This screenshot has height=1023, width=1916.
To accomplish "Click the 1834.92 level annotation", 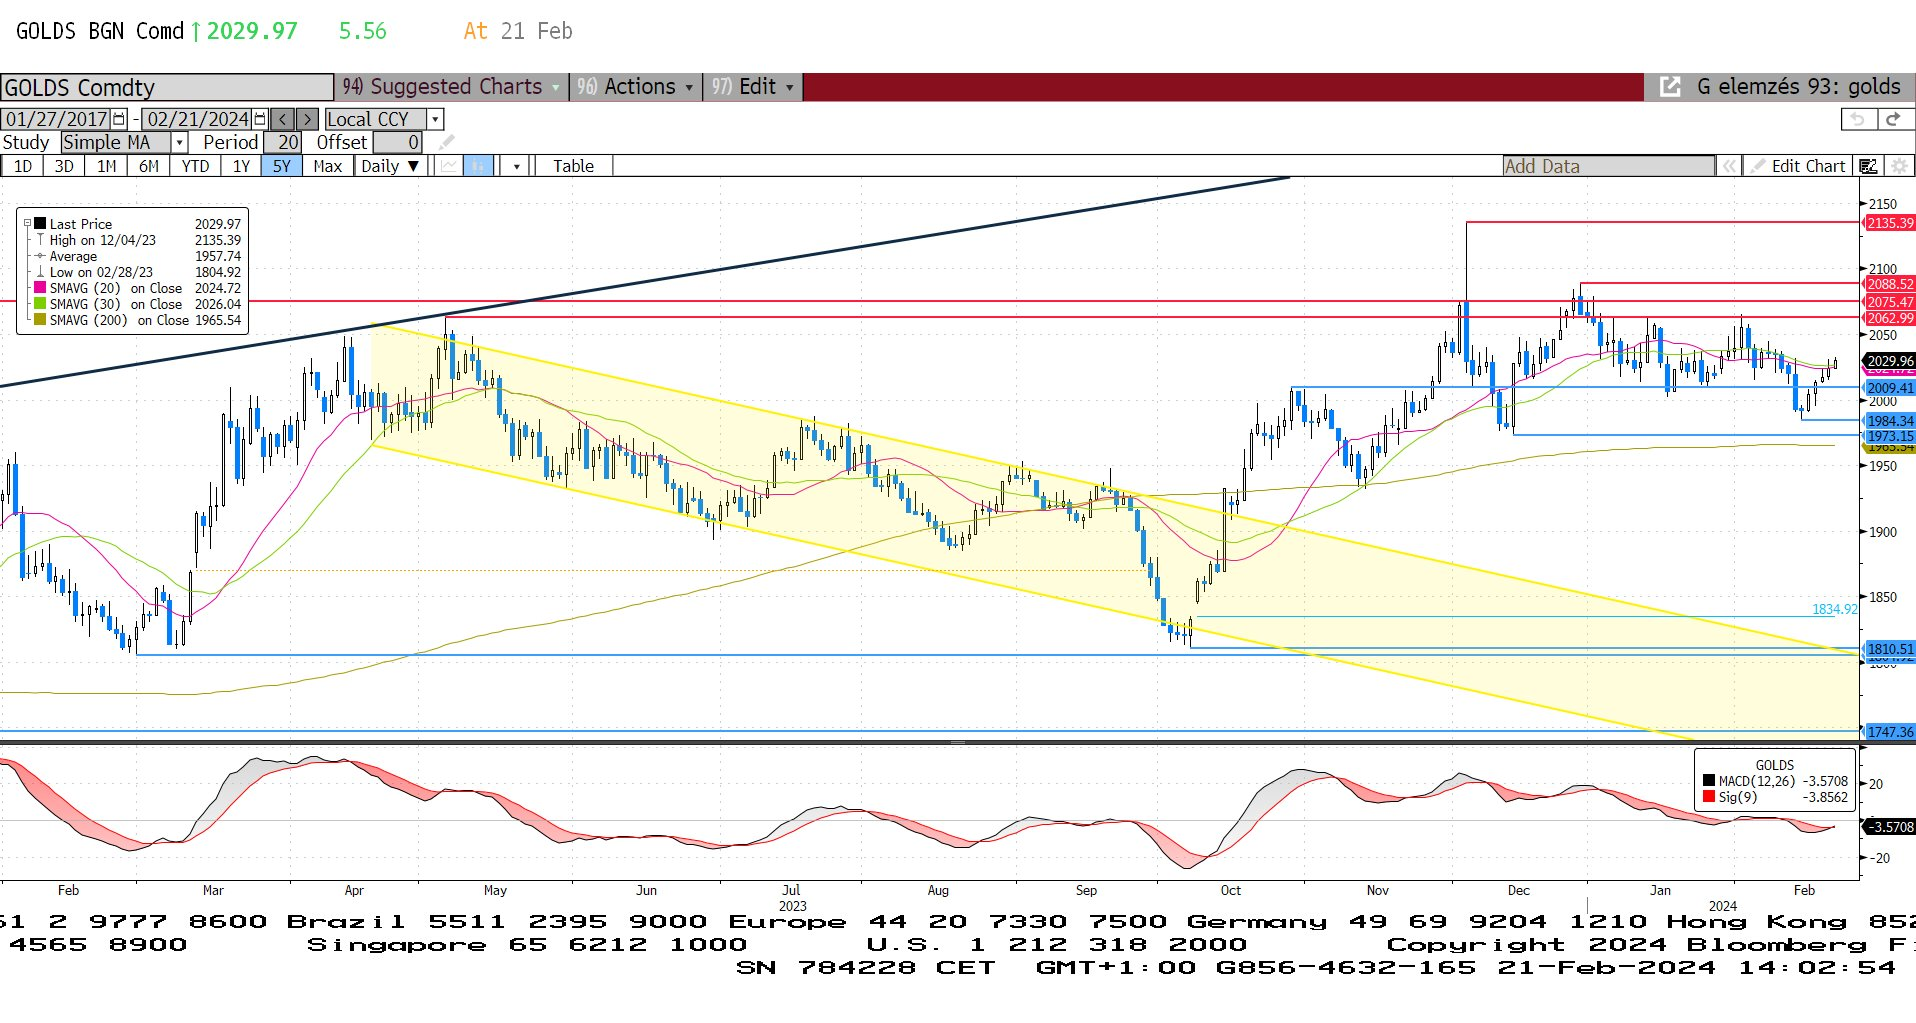I will 1834,609.
